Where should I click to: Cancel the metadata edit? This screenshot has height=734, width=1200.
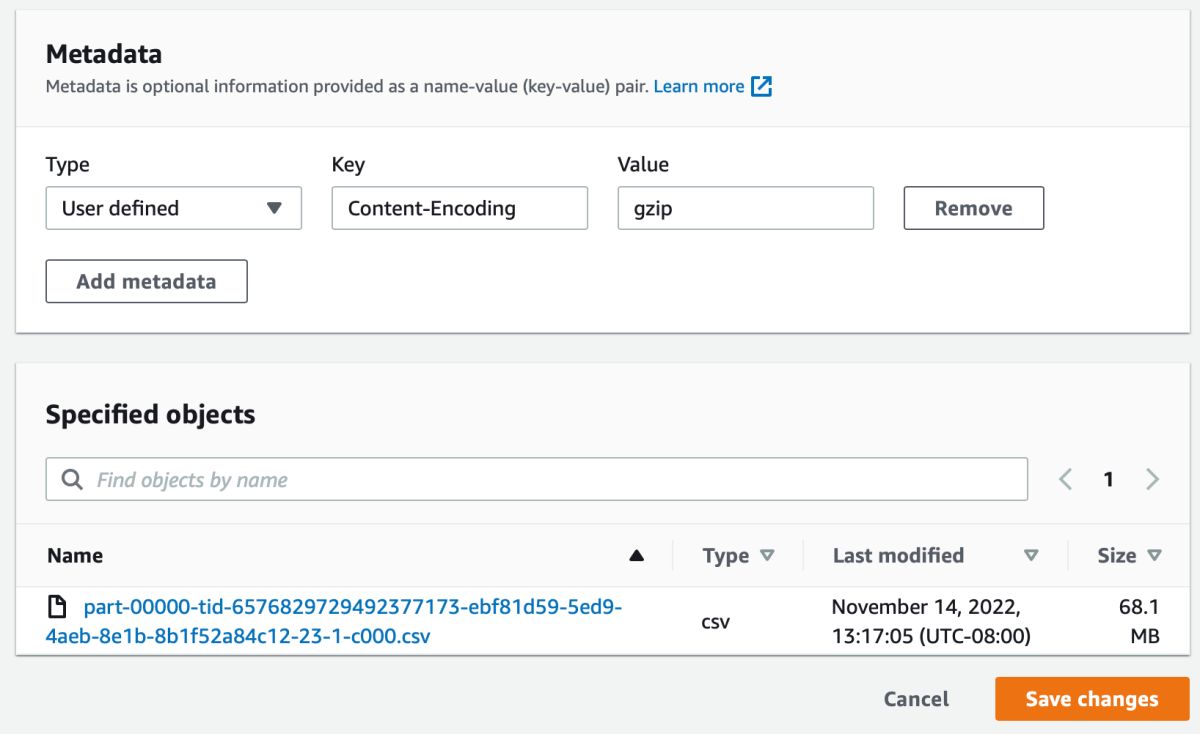pos(916,699)
